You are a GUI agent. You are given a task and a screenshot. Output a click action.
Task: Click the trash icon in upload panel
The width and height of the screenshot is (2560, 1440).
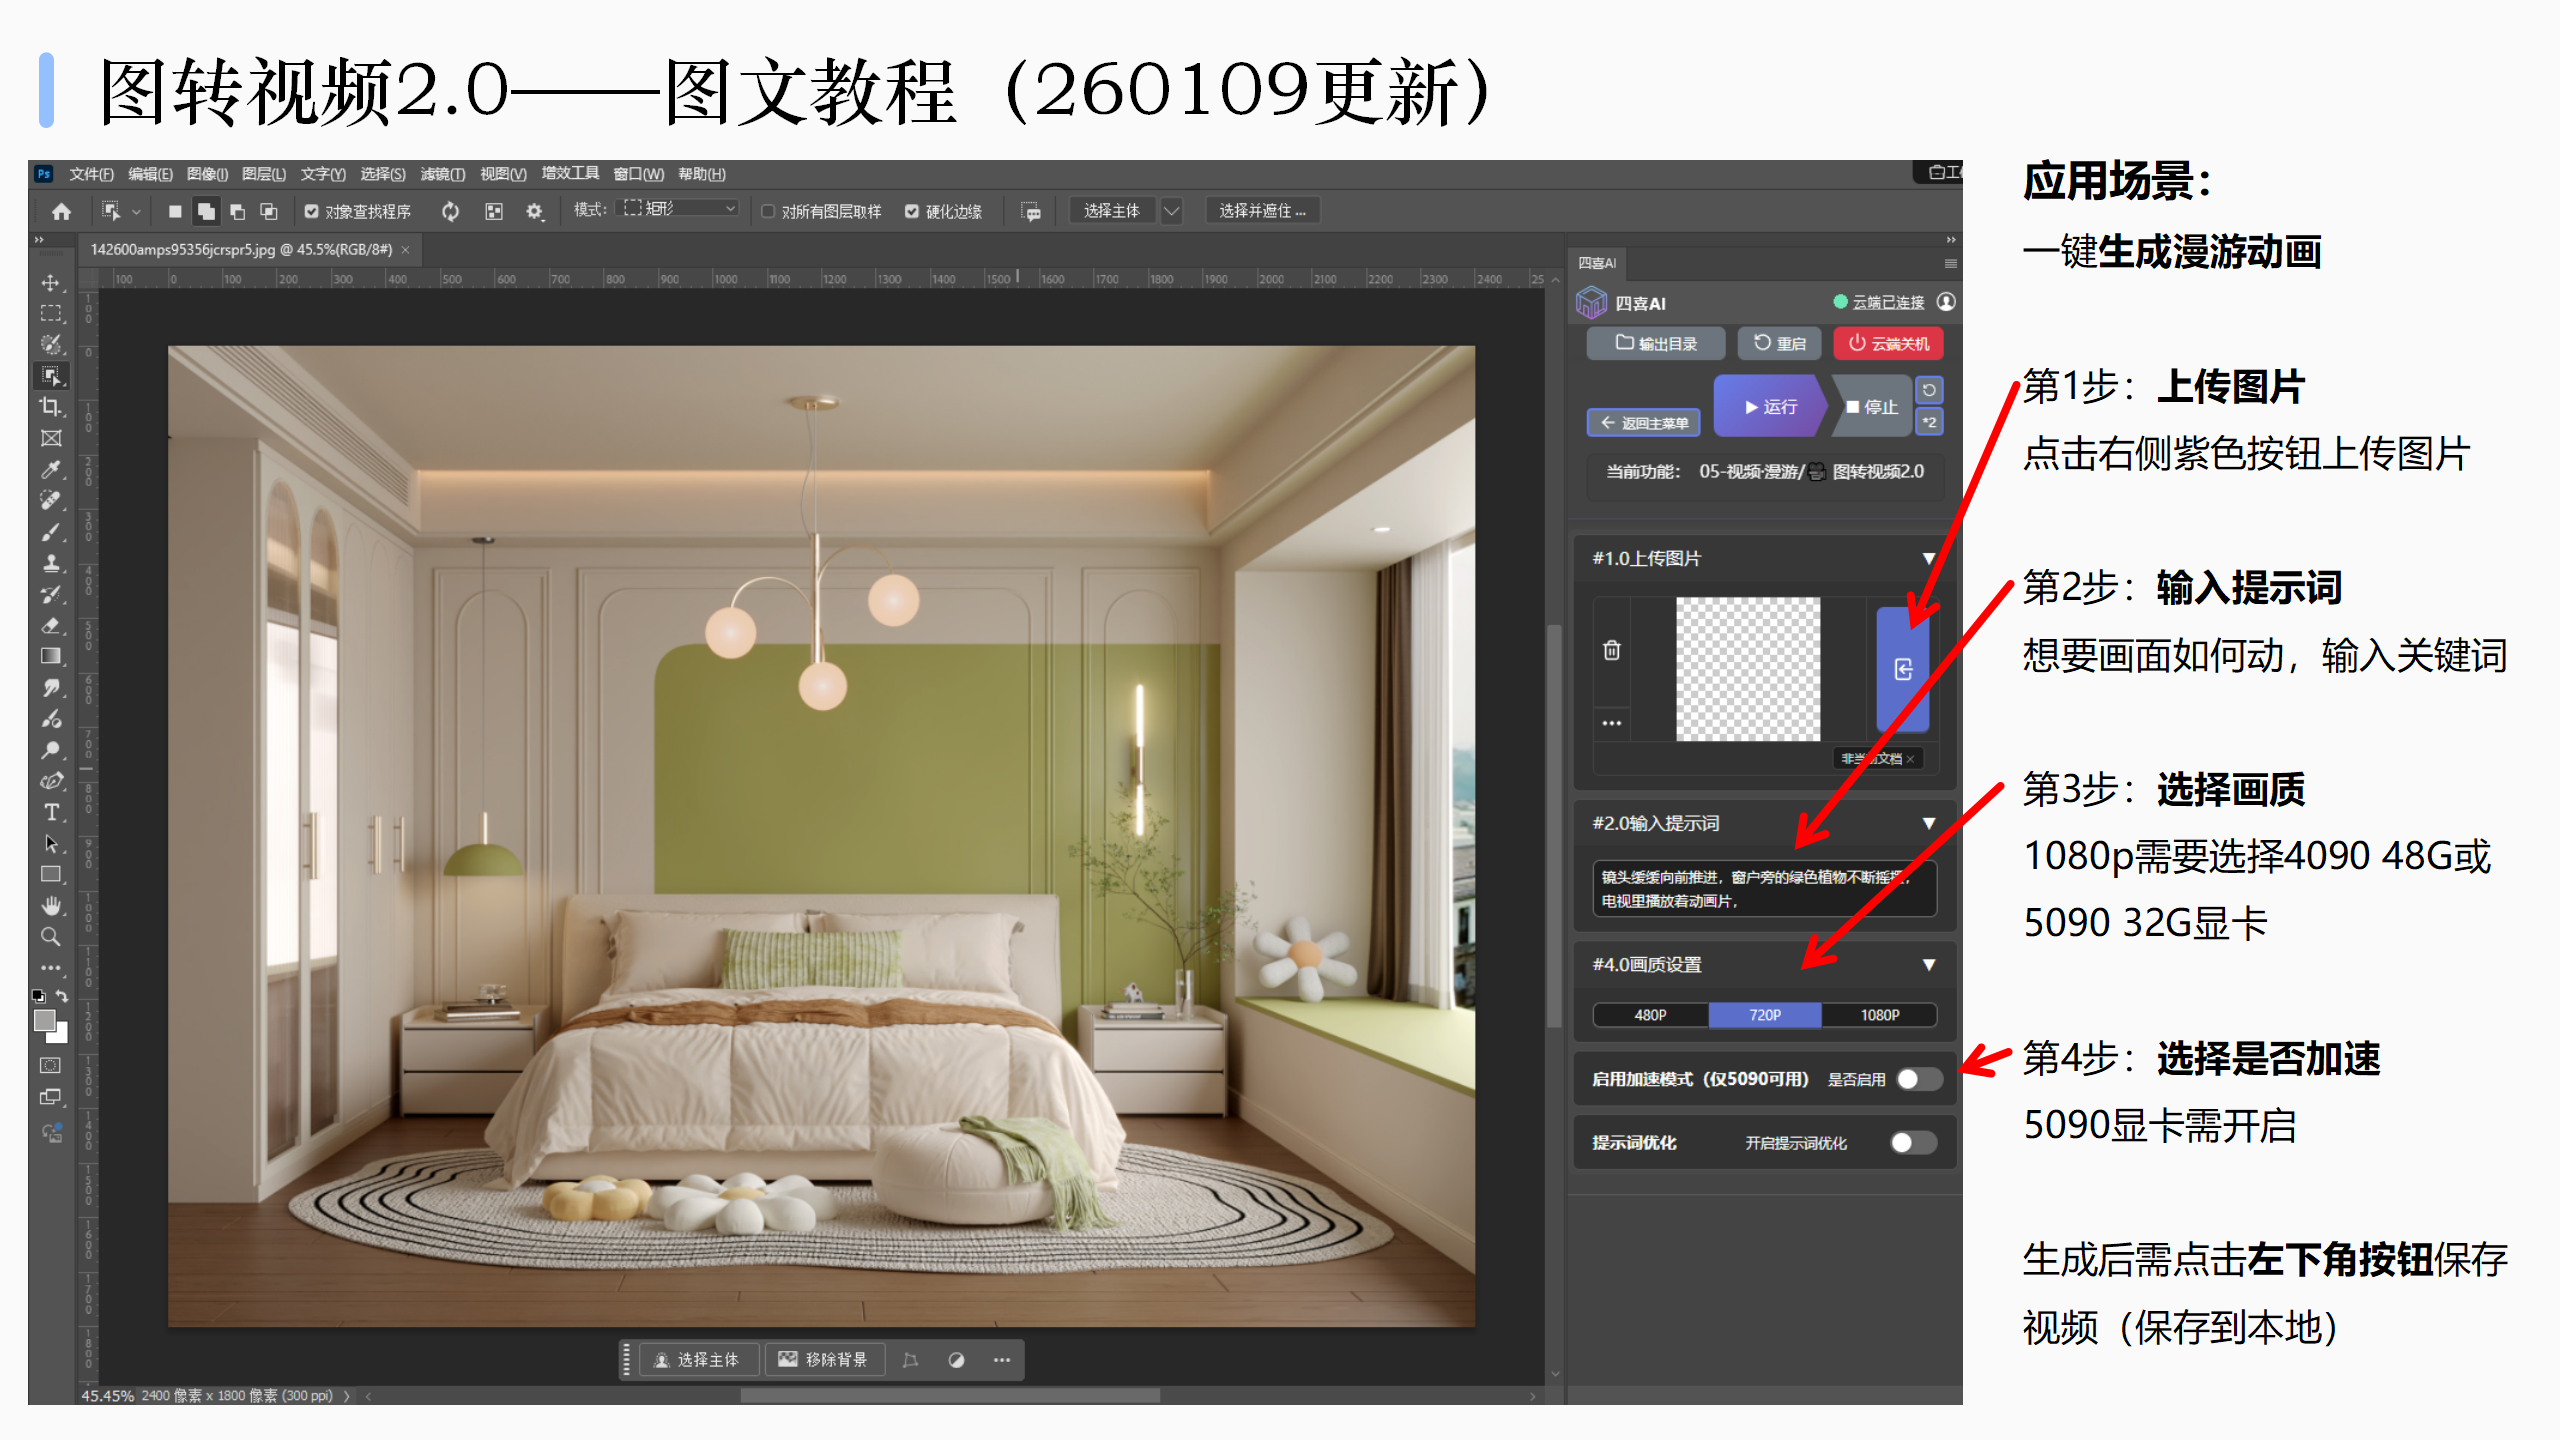(1611, 651)
